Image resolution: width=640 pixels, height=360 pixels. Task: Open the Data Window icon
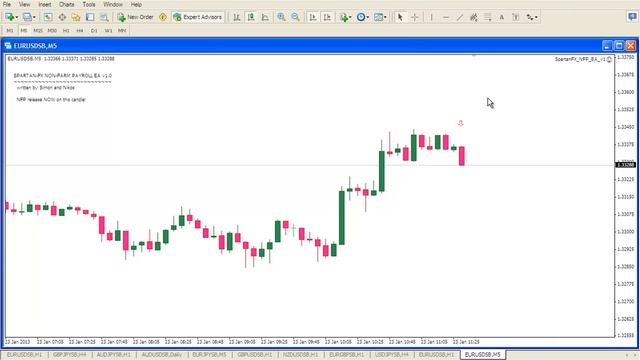62,17
